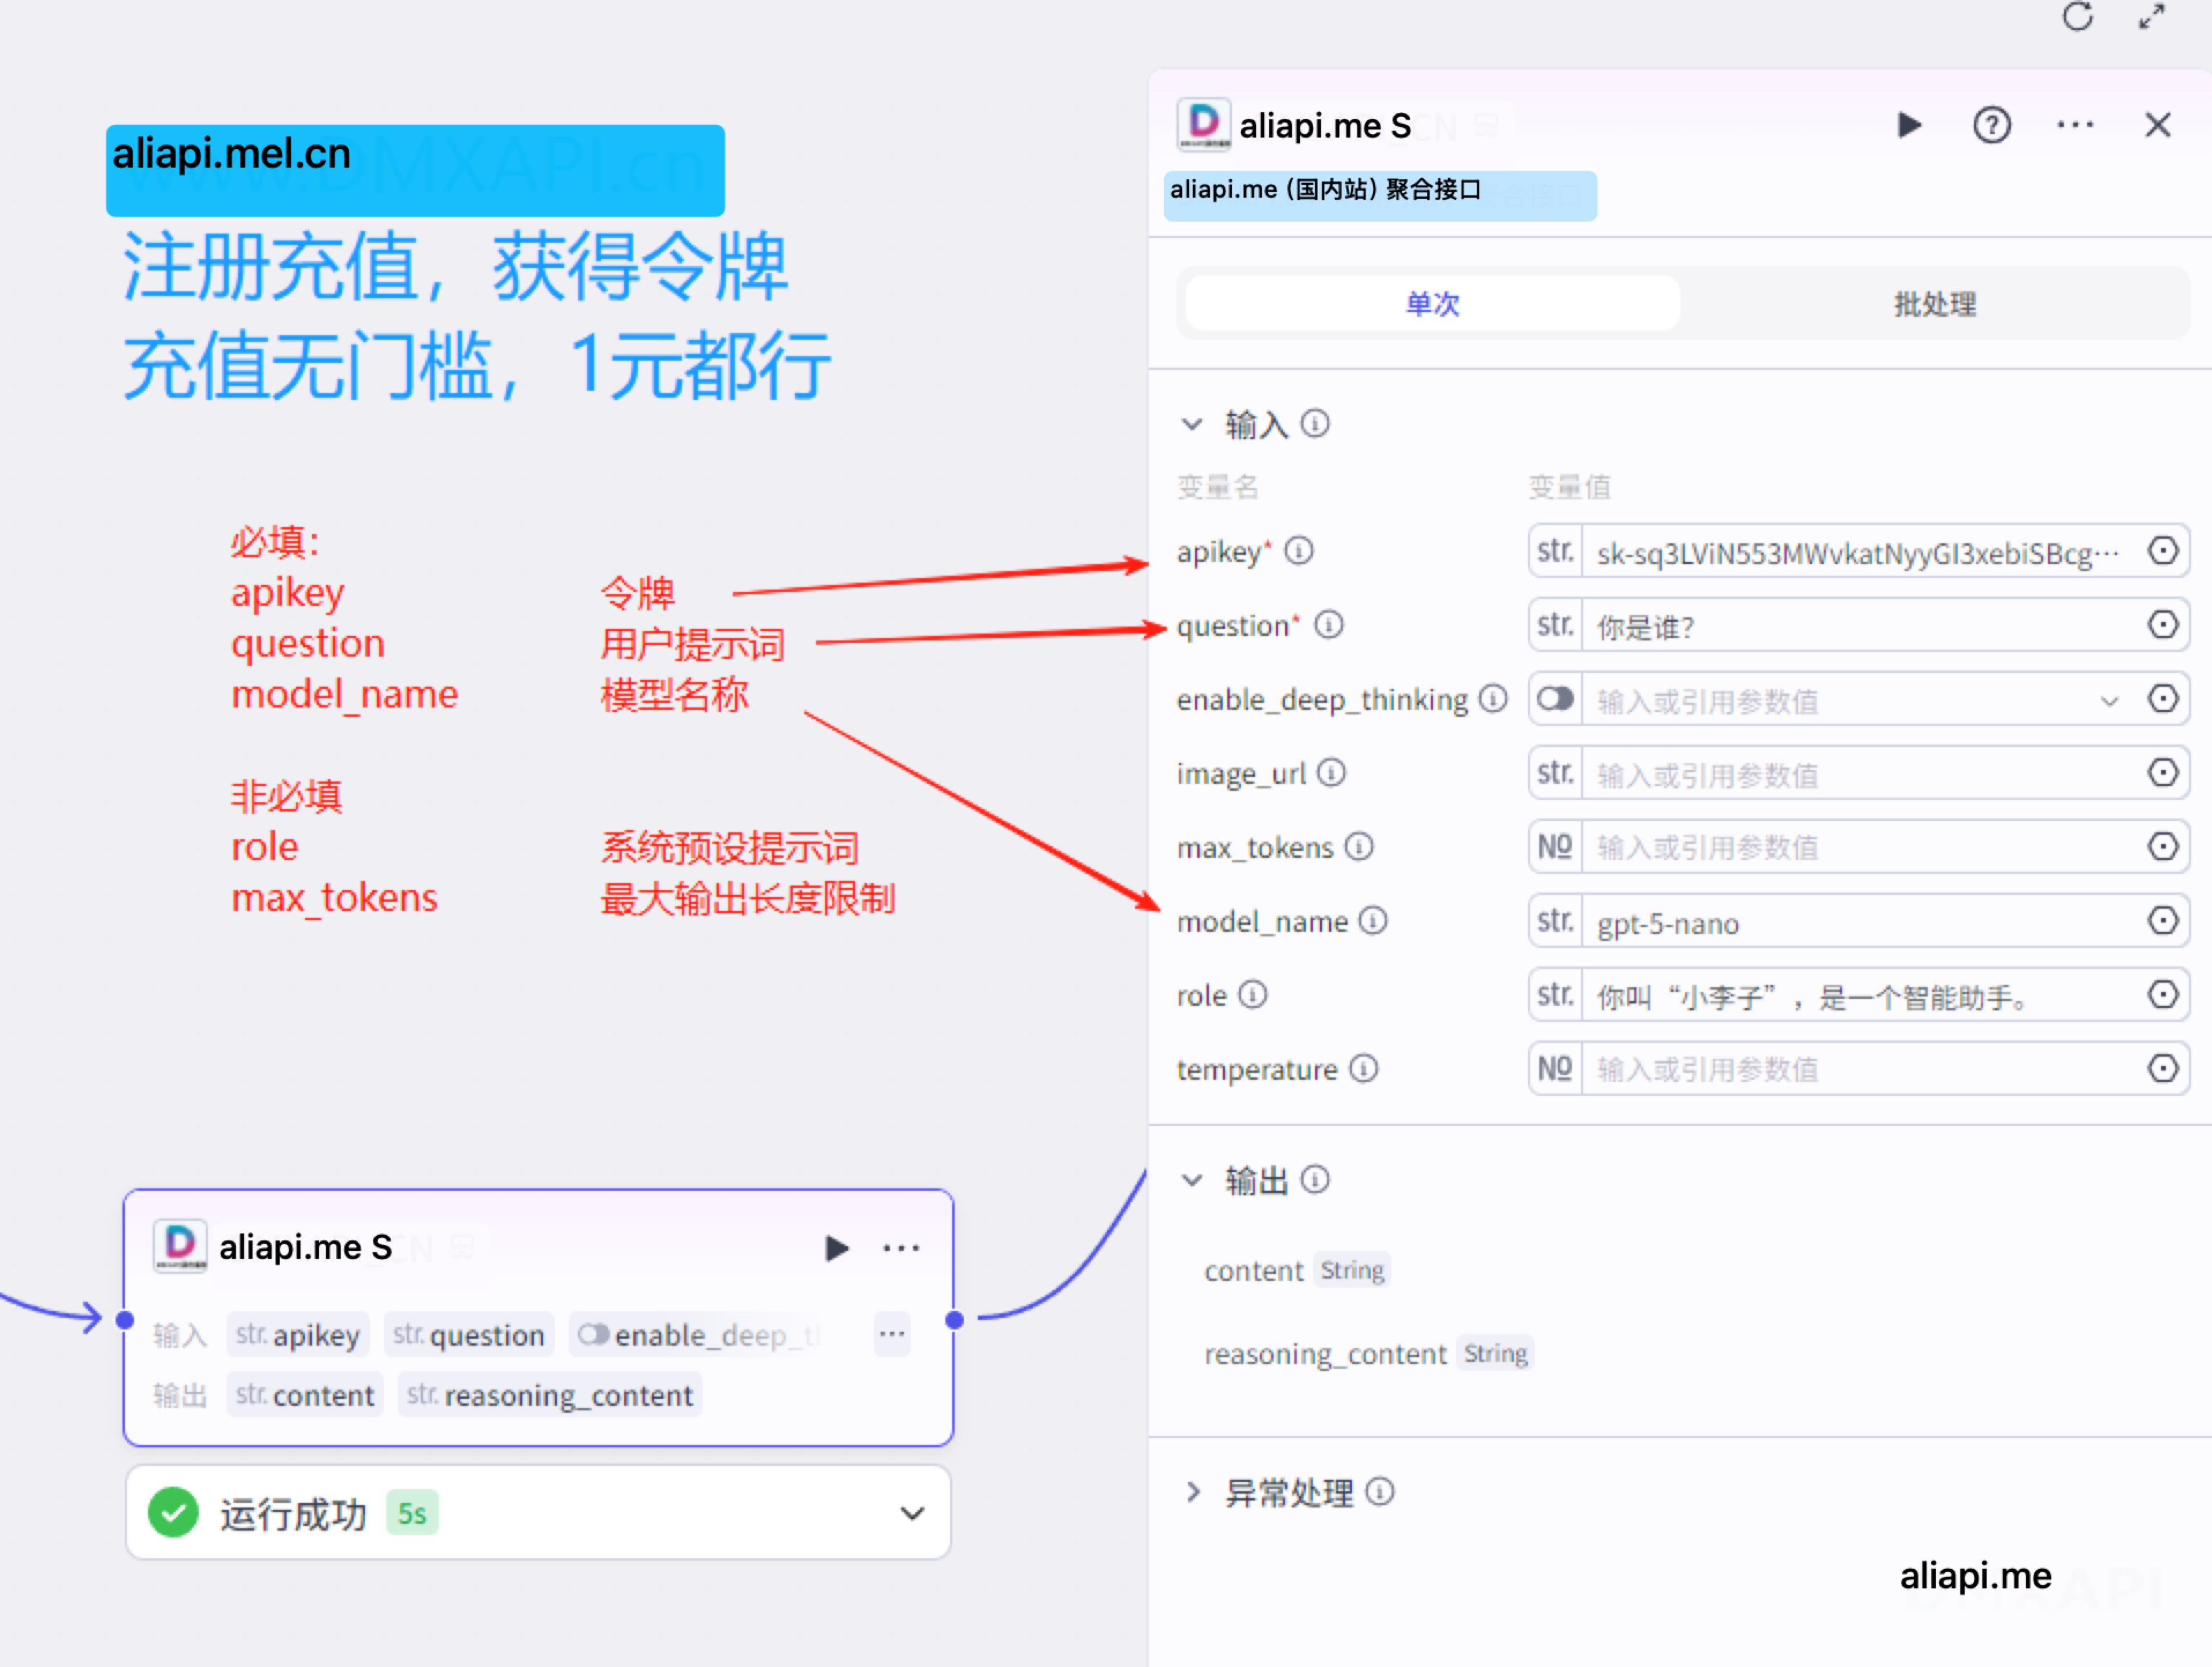Show info tooltip for apikey variable
The height and width of the screenshot is (1667, 2212).
click(1298, 551)
